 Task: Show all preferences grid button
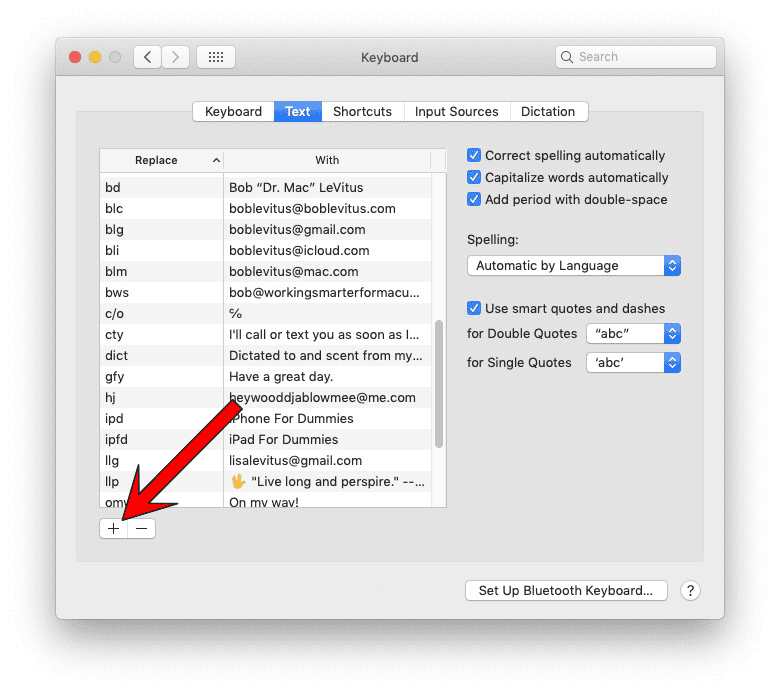216,57
